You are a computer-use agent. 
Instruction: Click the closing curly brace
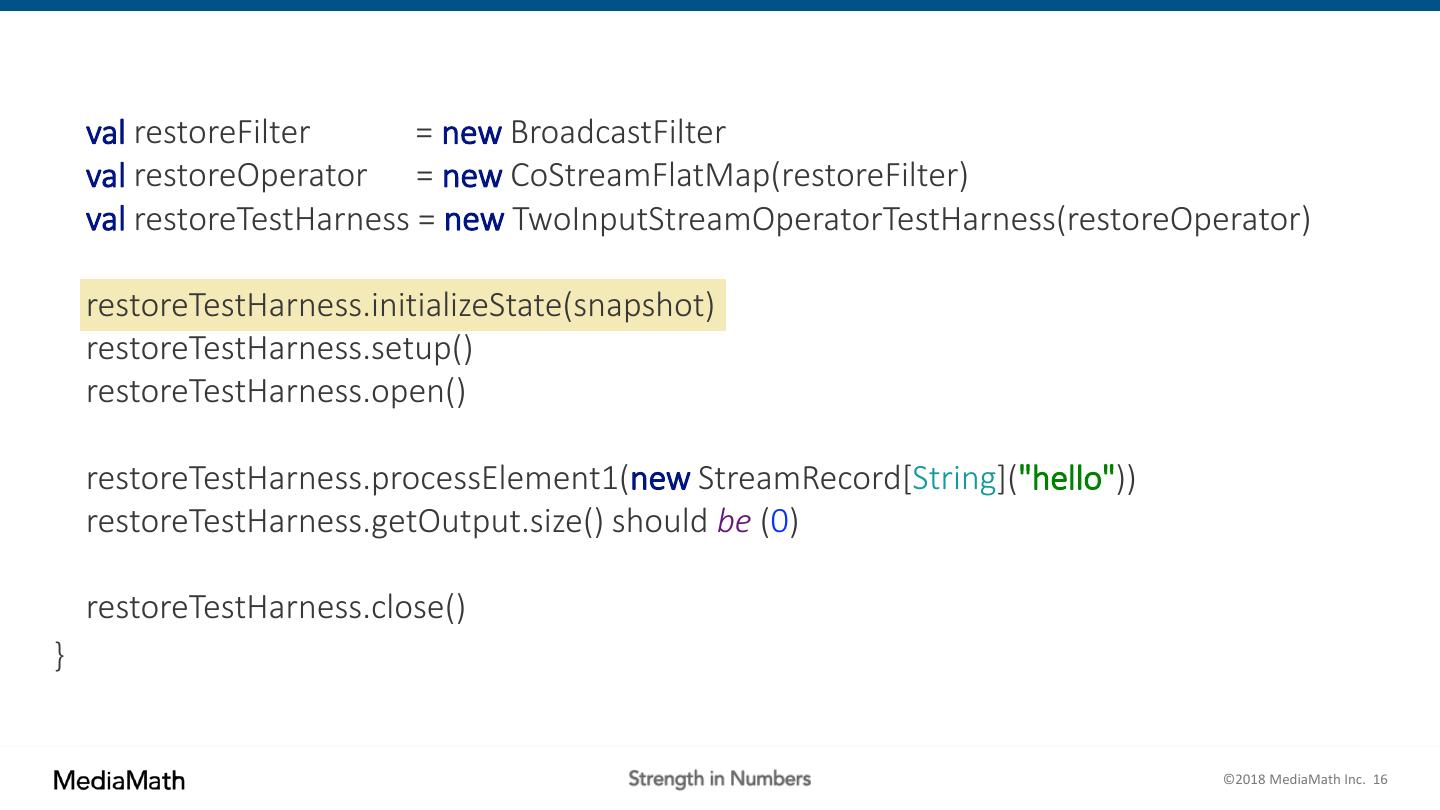pos(60,655)
